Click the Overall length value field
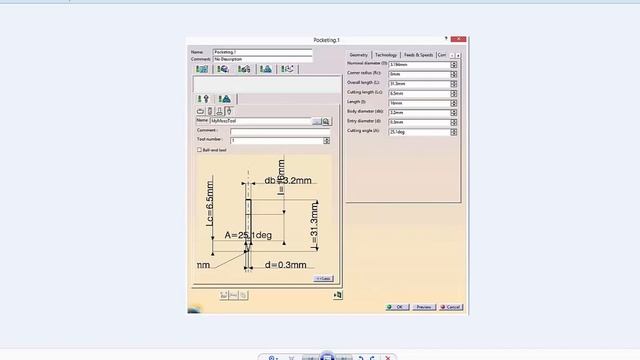The image size is (640, 360). coord(419,84)
